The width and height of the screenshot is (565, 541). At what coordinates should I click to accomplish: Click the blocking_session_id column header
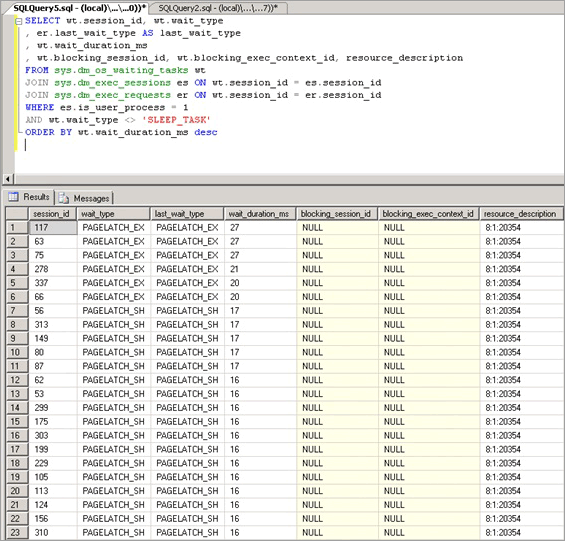point(337,214)
